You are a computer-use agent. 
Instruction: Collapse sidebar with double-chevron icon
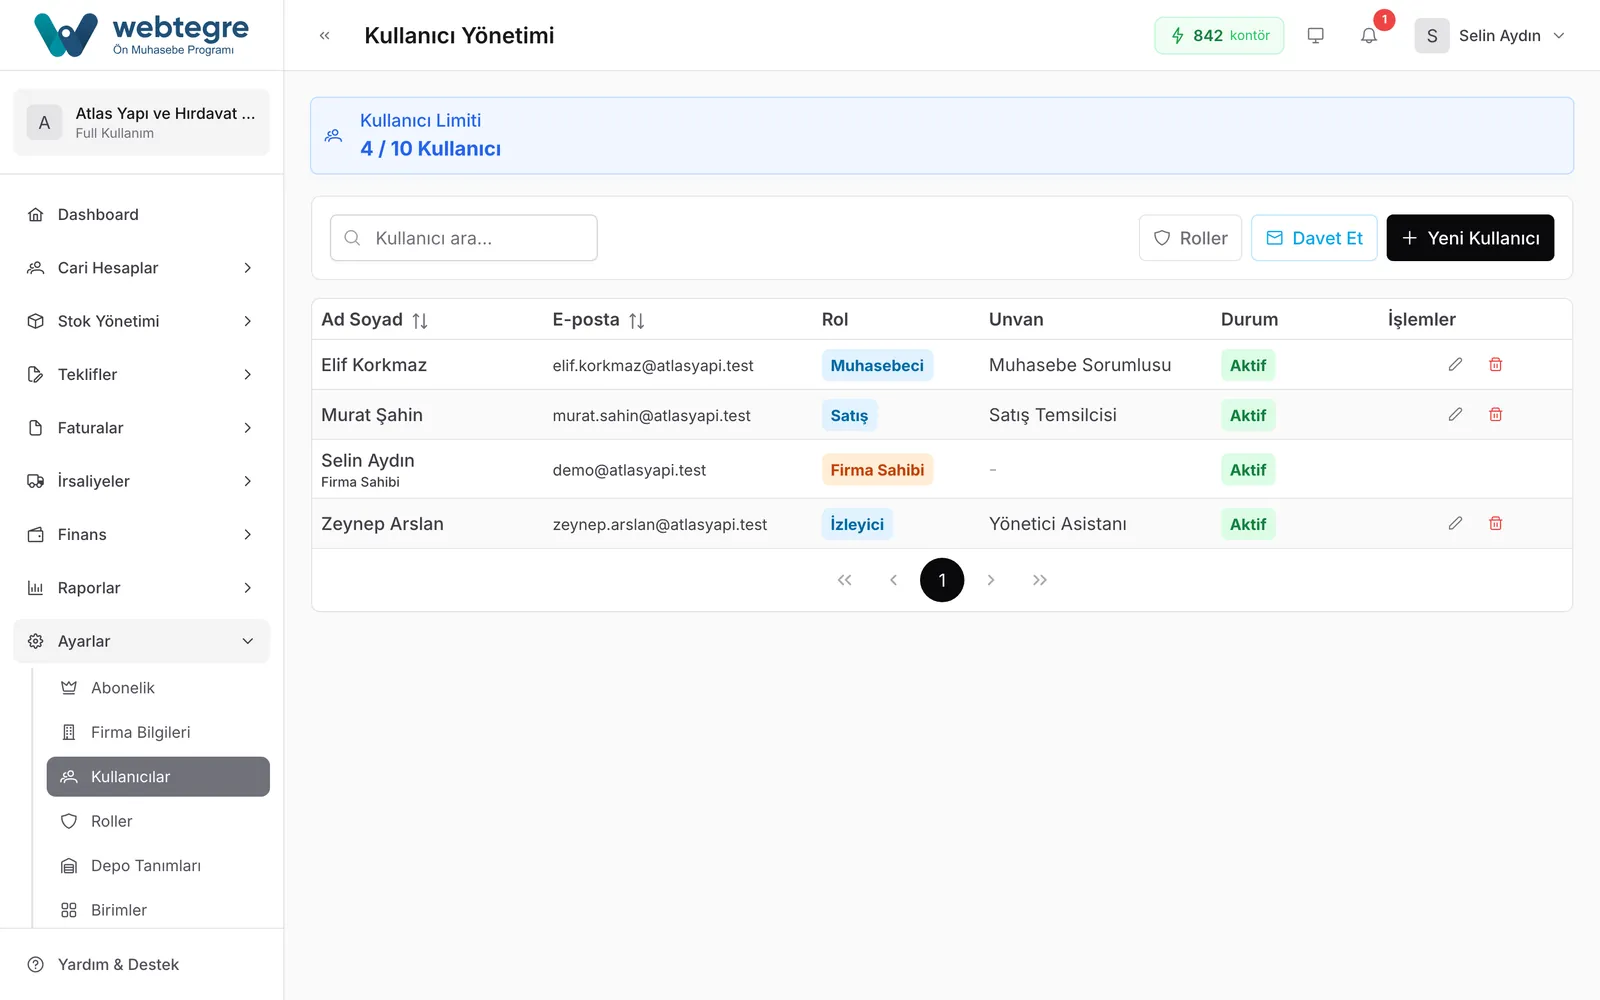pyautogui.click(x=325, y=36)
